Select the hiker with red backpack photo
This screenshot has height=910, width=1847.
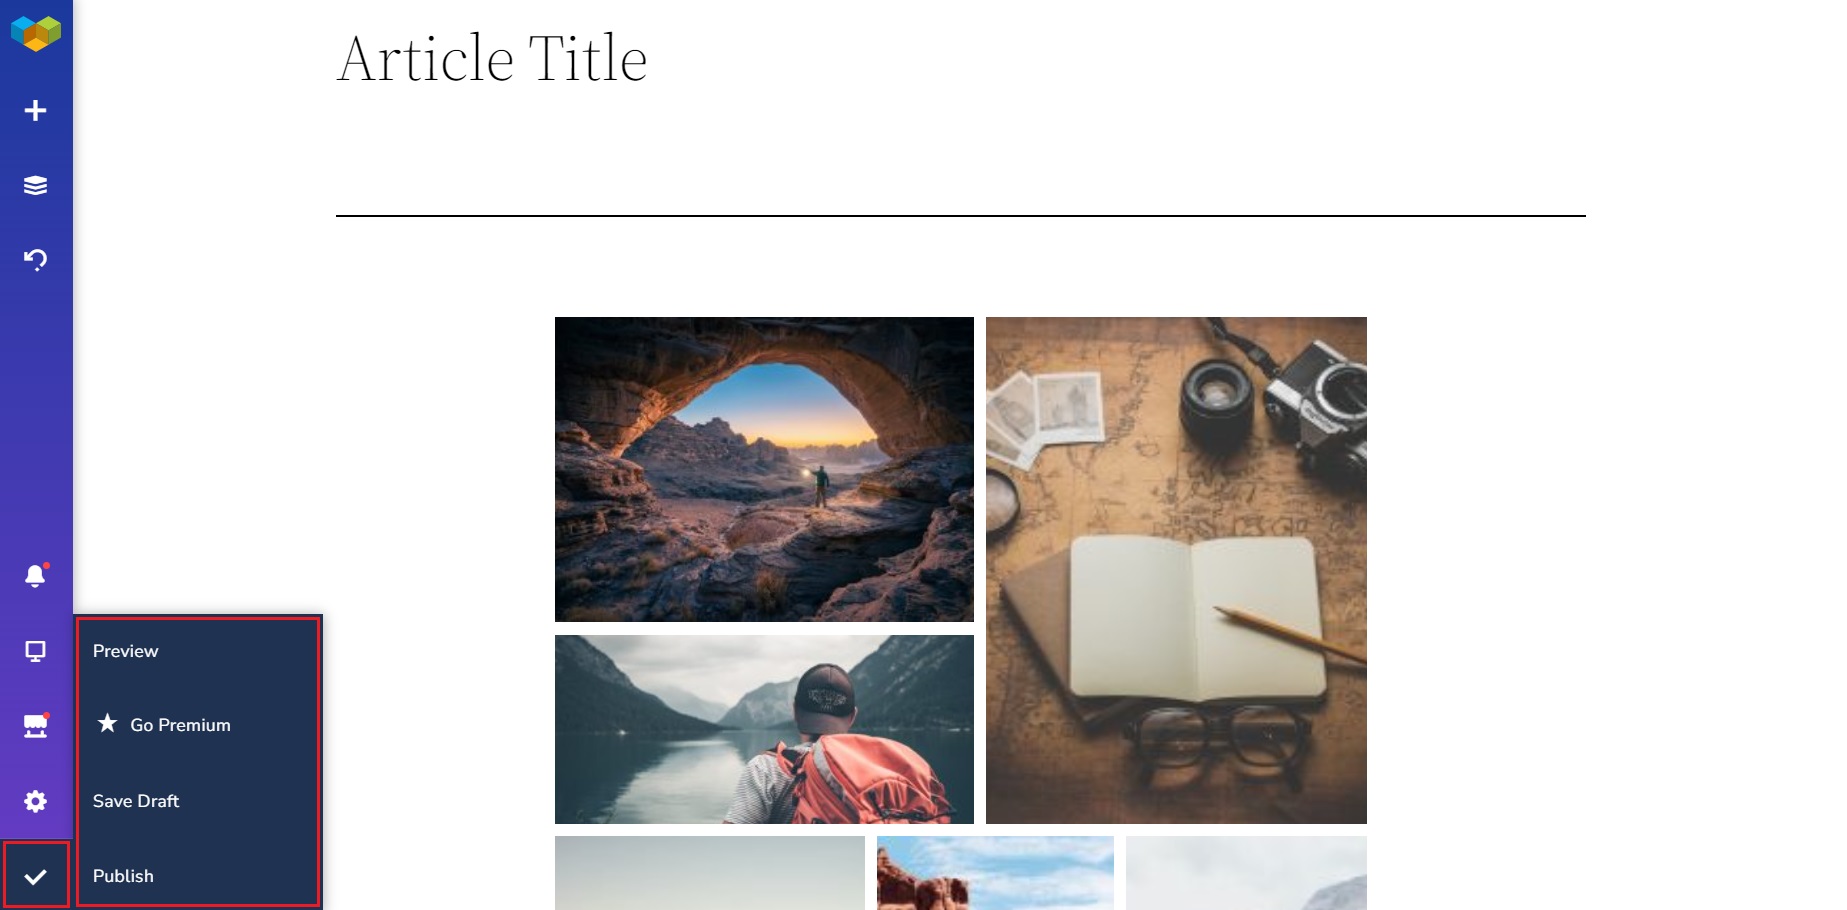tap(764, 729)
